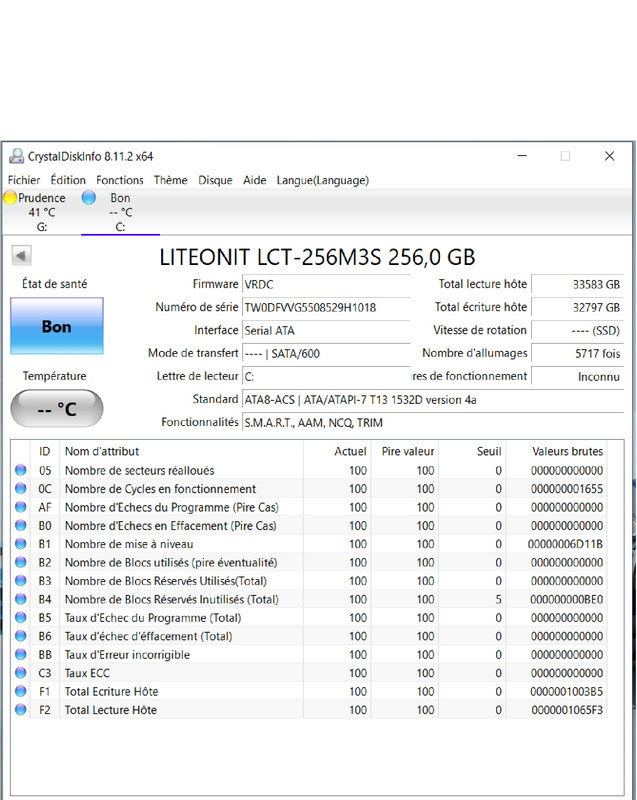Click status dot for attribute B6 row

click(x=20, y=636)
